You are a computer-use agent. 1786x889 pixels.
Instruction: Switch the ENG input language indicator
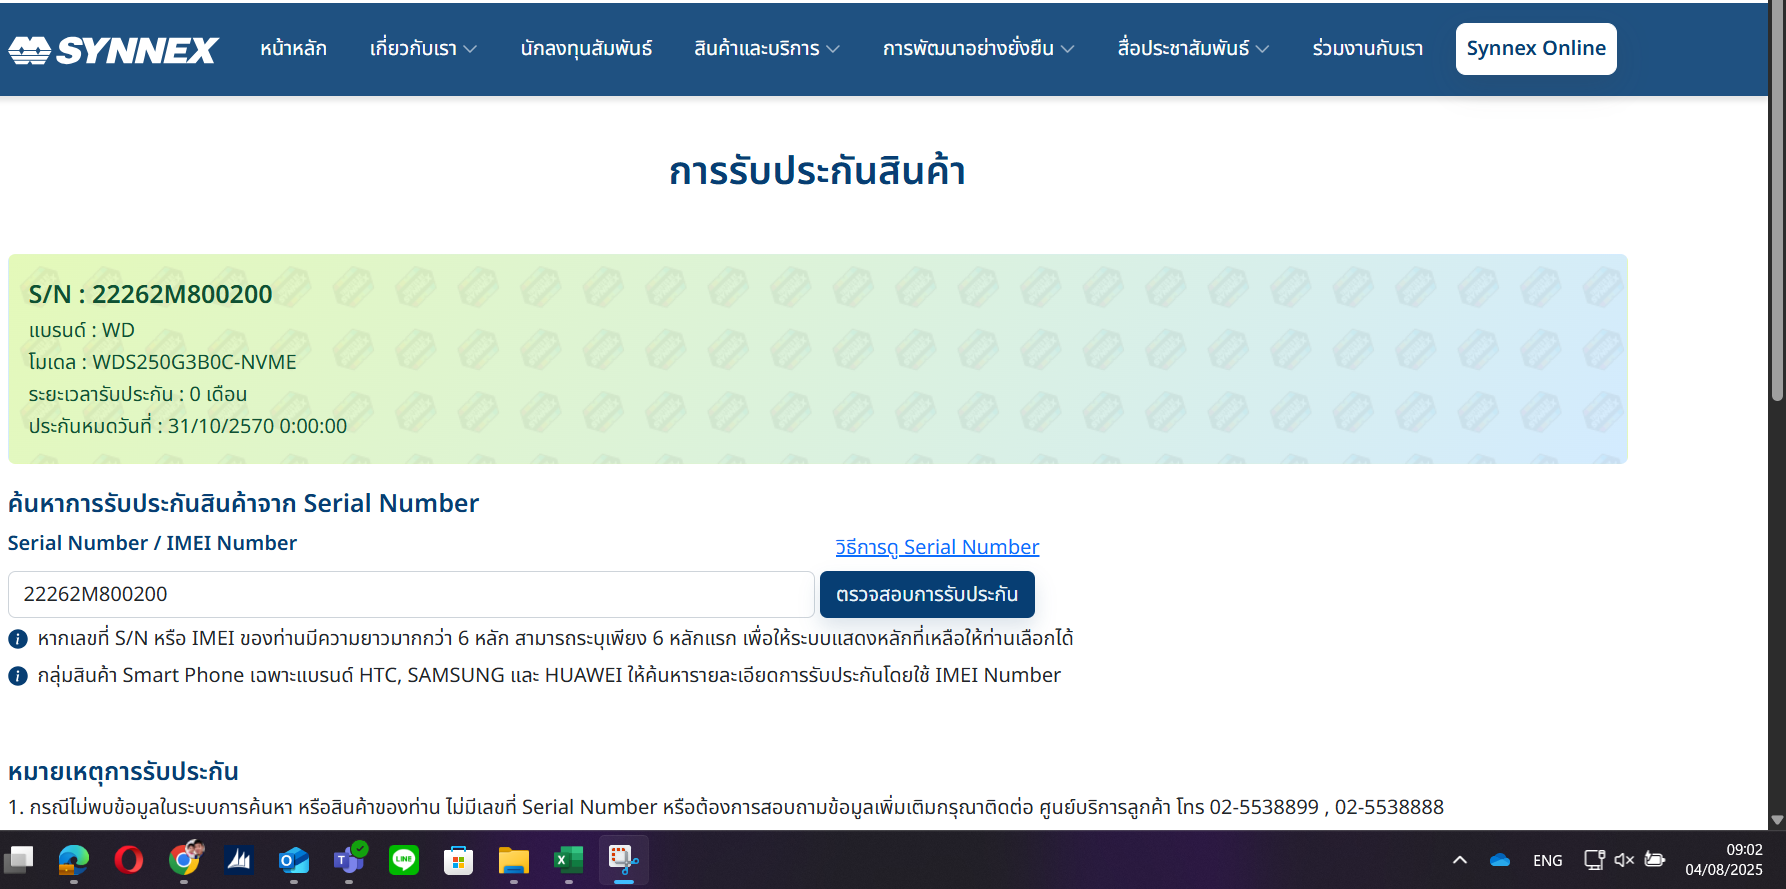[x=1547, y=860]
